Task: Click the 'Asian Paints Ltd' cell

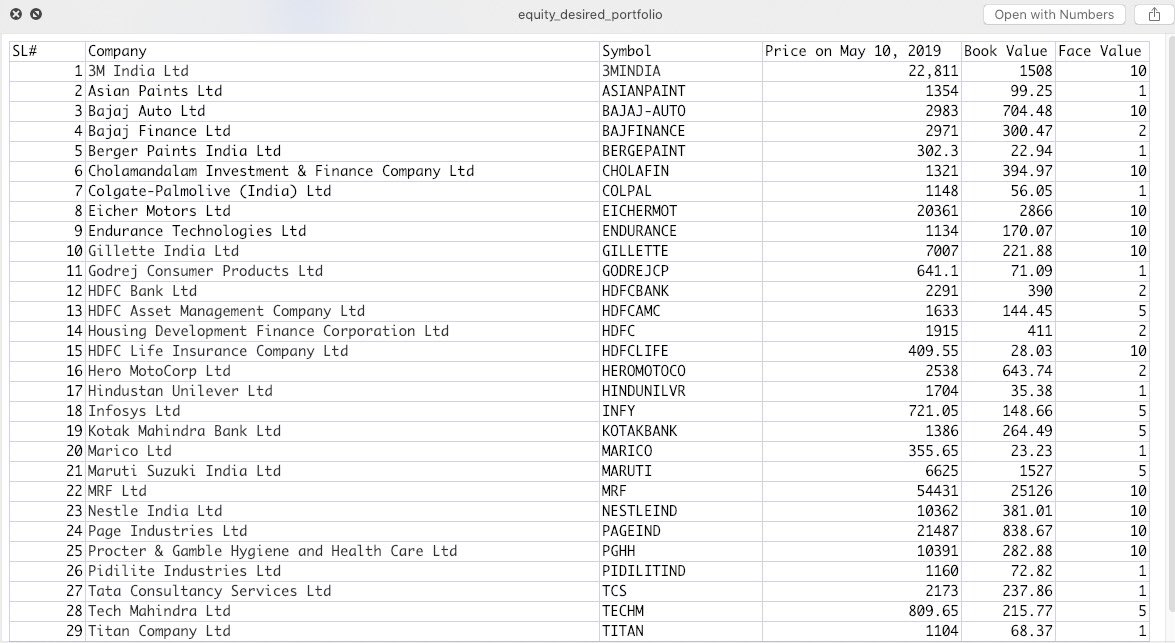Action: tap(342, 91)
